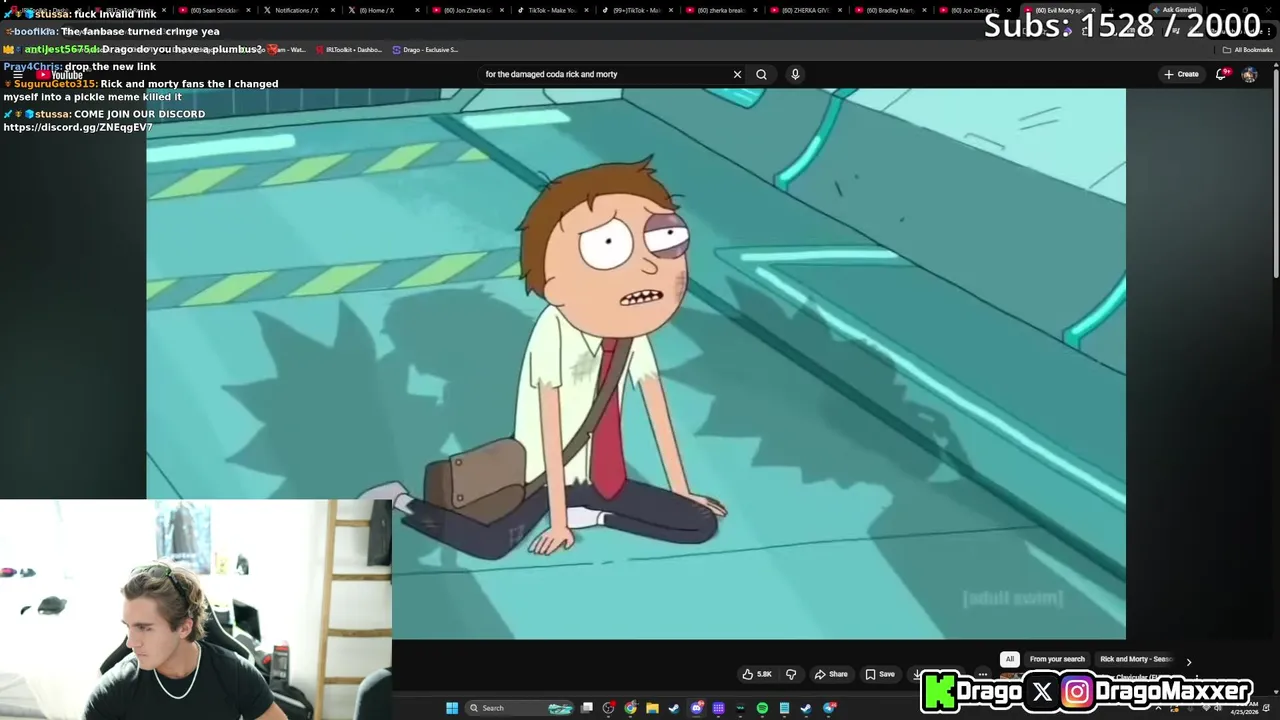This screenshot has width=1280, height=720.
Task: Clear the YouTube search box text
Action: tap(737, 74)
